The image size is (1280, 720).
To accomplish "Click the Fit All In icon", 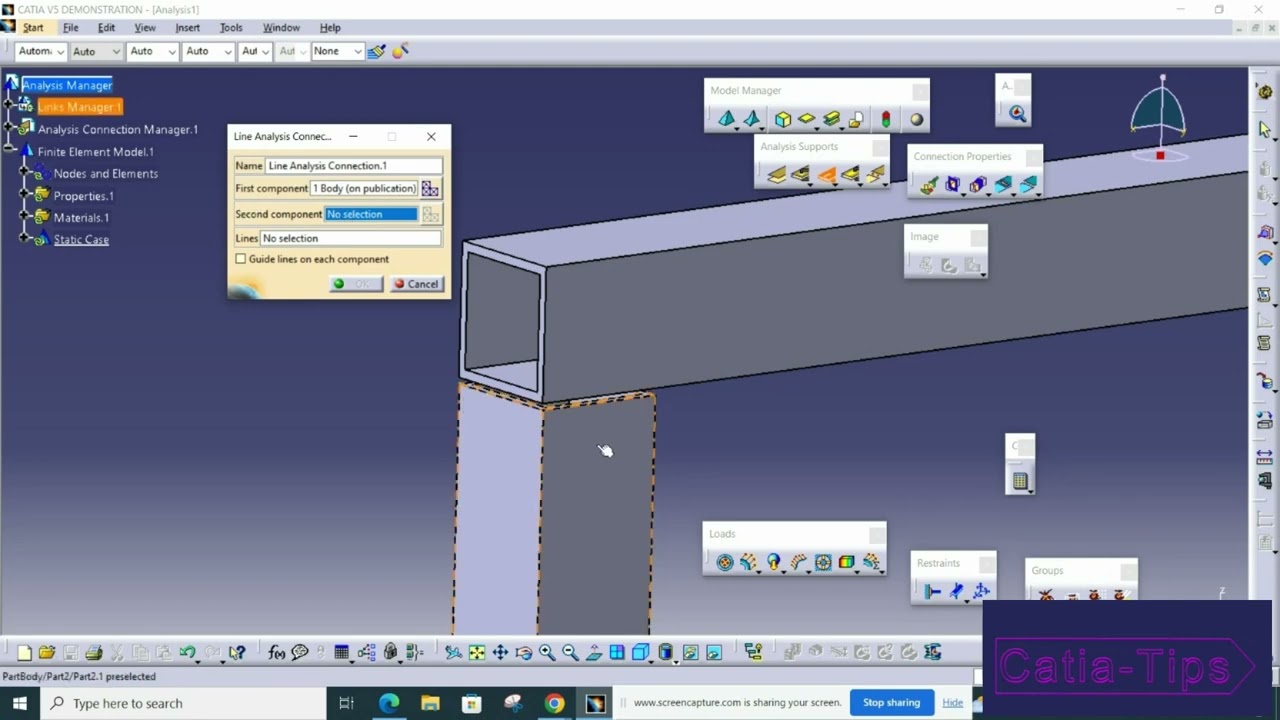I will click(477, 653).
